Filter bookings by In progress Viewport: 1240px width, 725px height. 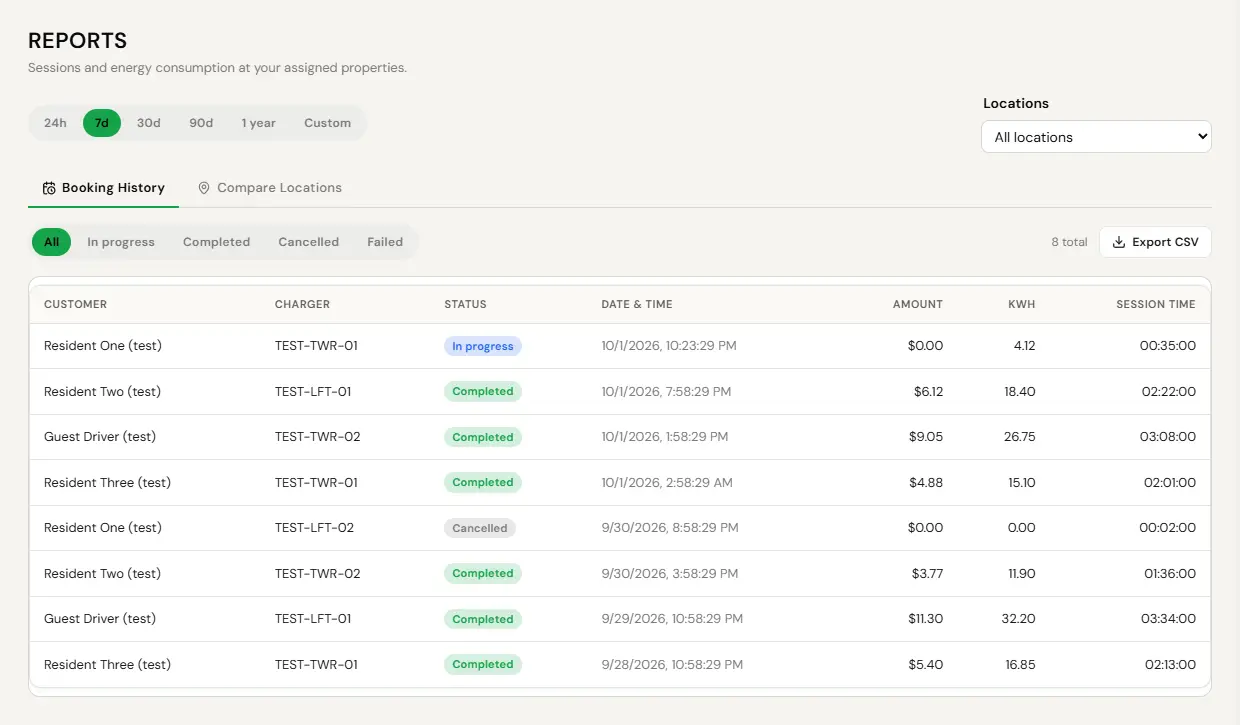[121, 242]
